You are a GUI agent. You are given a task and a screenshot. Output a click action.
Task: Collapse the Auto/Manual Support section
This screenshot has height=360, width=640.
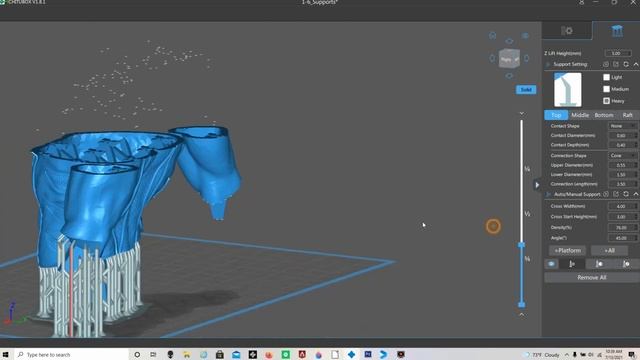coord(636,194)
